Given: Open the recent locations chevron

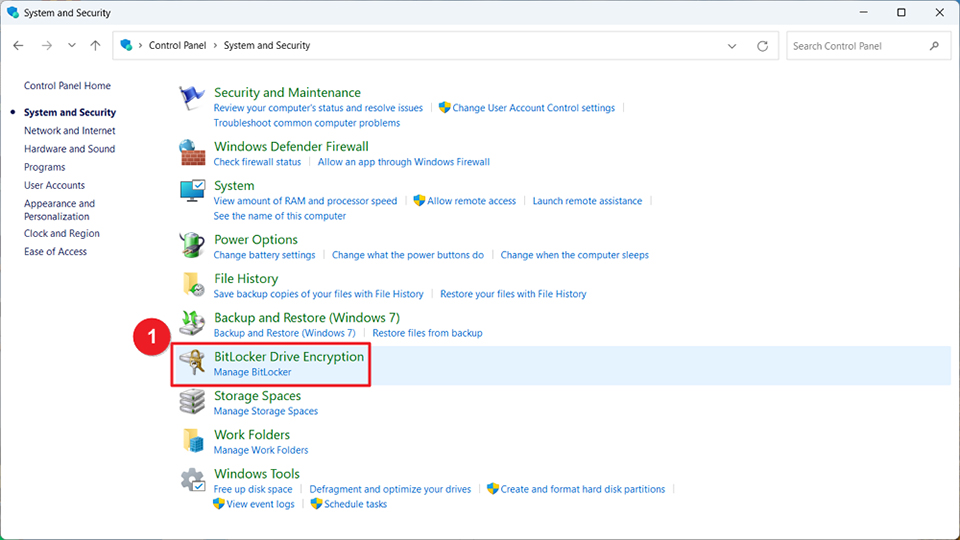Looking at the screenshot, I should [x=72, y=46].
